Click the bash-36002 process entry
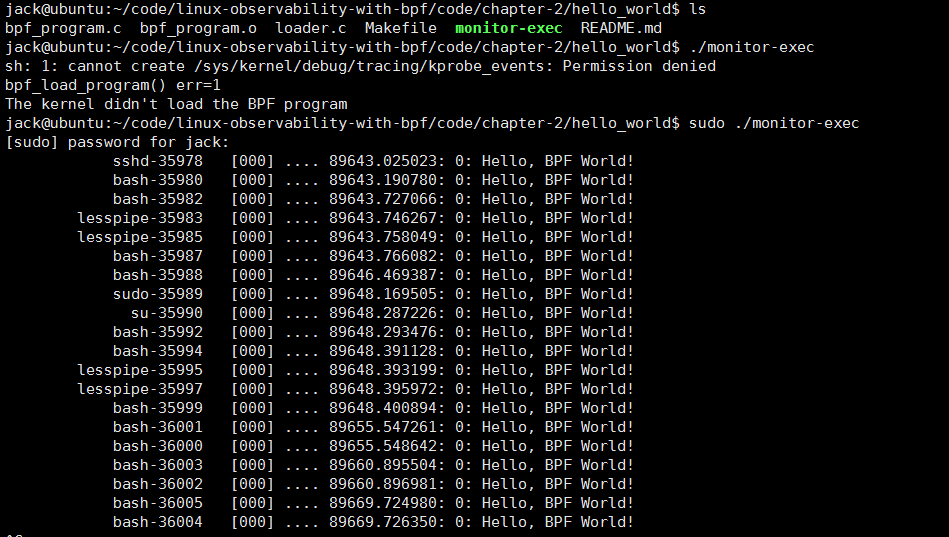Screen dimensions: 949x537 [157, 484]
